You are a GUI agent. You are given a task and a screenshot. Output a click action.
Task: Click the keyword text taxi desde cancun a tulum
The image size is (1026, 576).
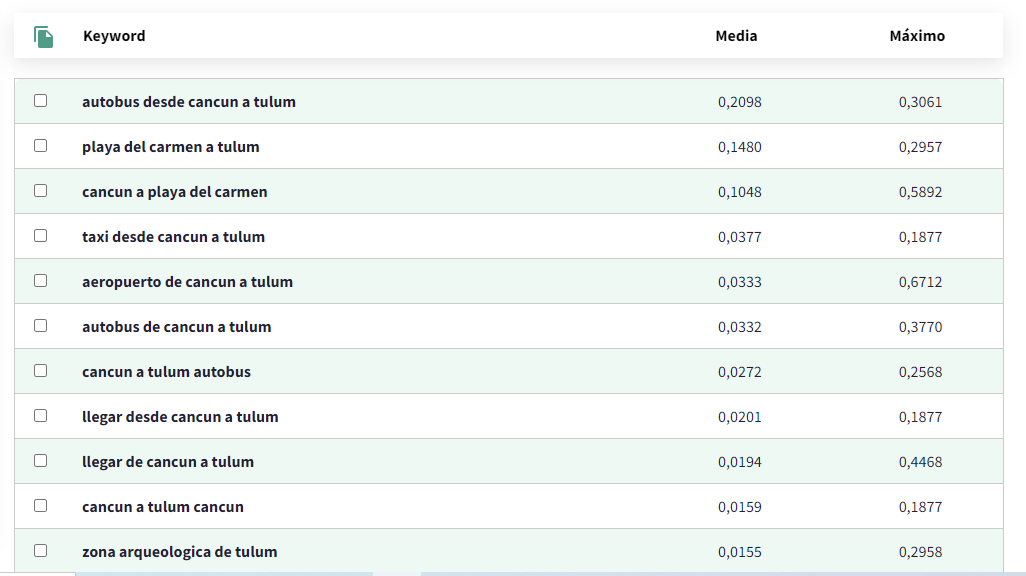coord(173,237)
